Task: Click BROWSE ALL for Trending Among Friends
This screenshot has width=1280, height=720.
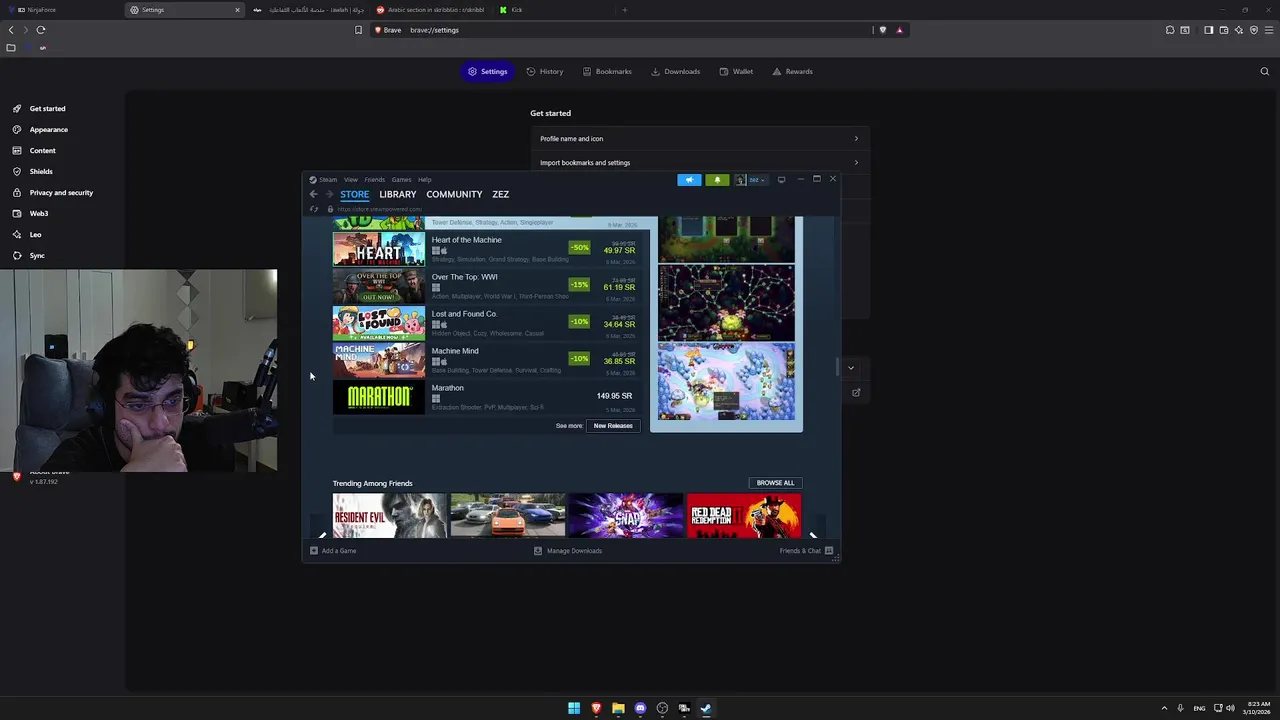Action: [x=775, y=483]
